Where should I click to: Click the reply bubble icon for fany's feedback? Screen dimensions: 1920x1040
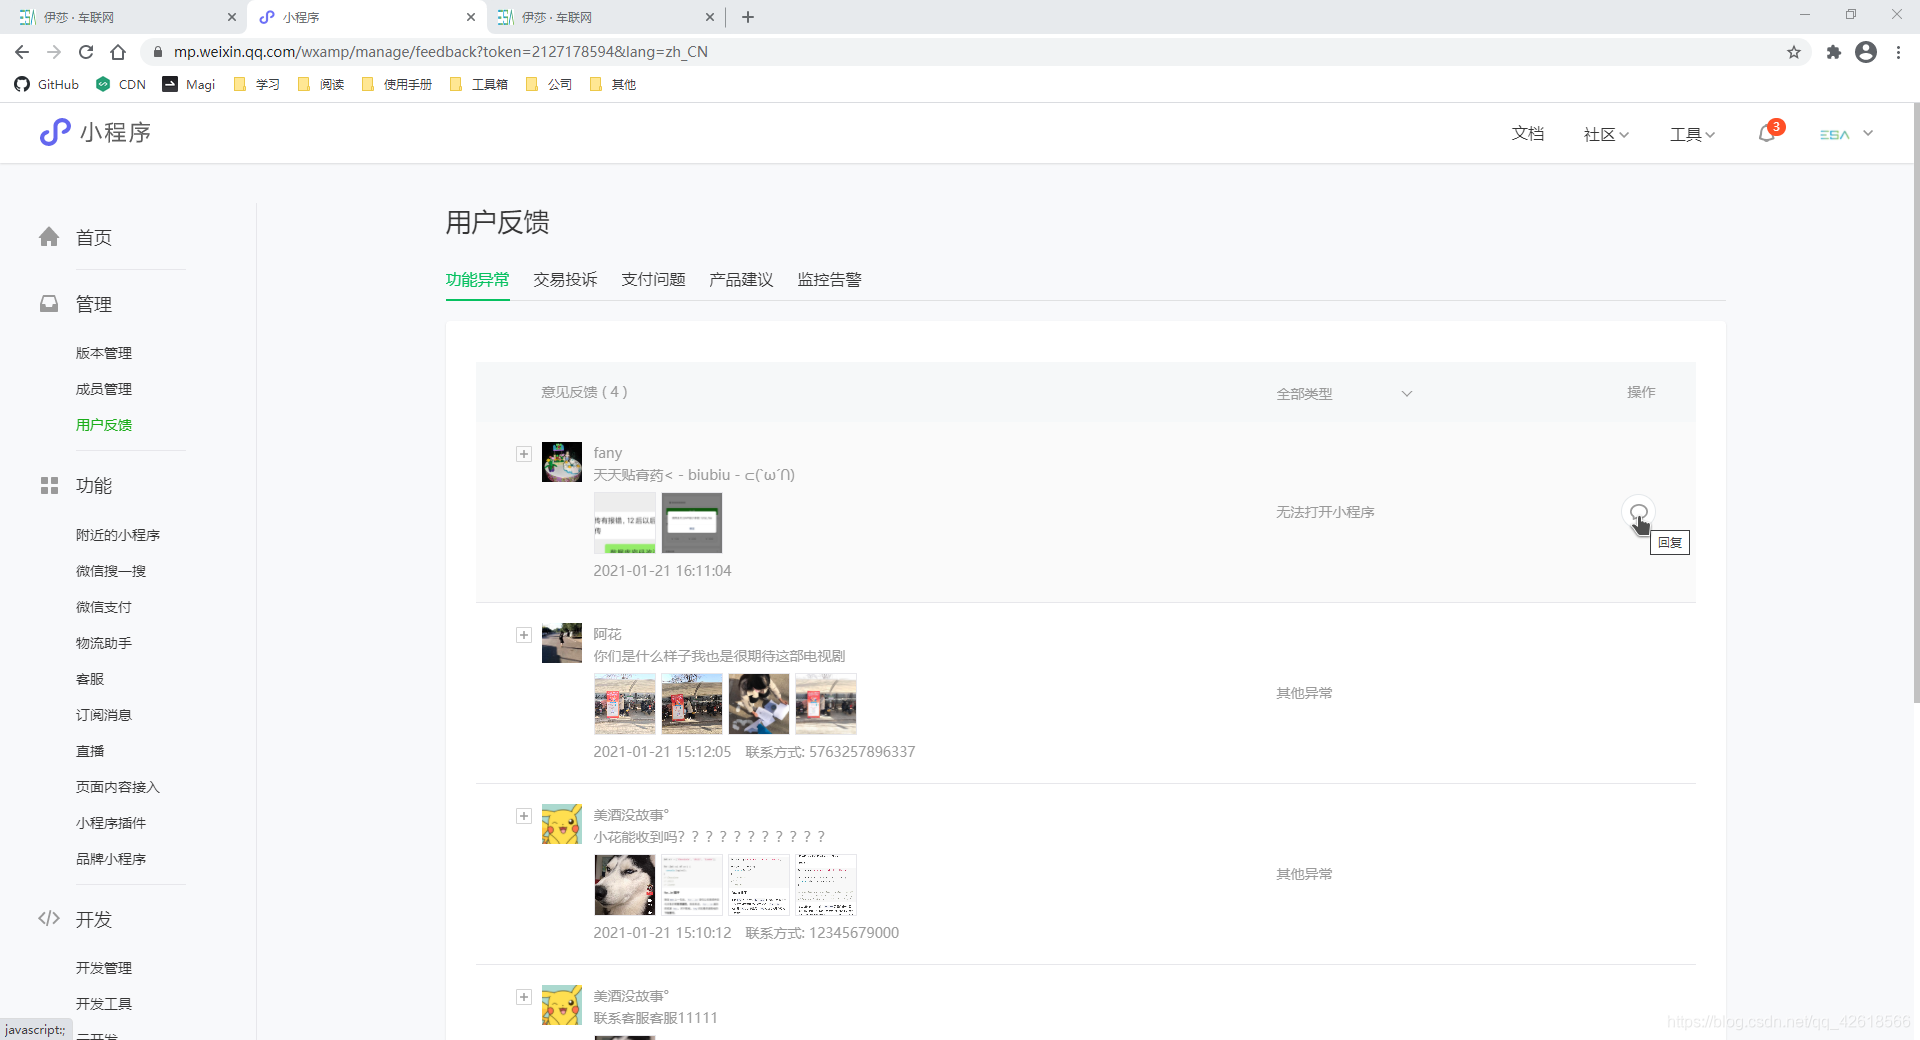(1638, 512)
